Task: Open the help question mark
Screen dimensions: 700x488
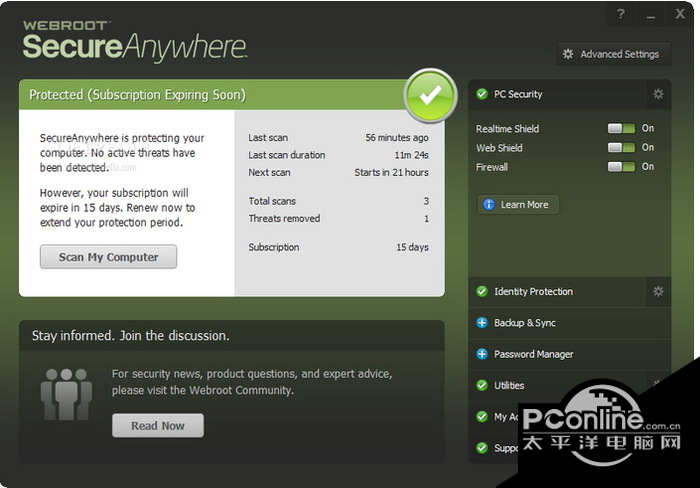Action: [x=621, y=15]
